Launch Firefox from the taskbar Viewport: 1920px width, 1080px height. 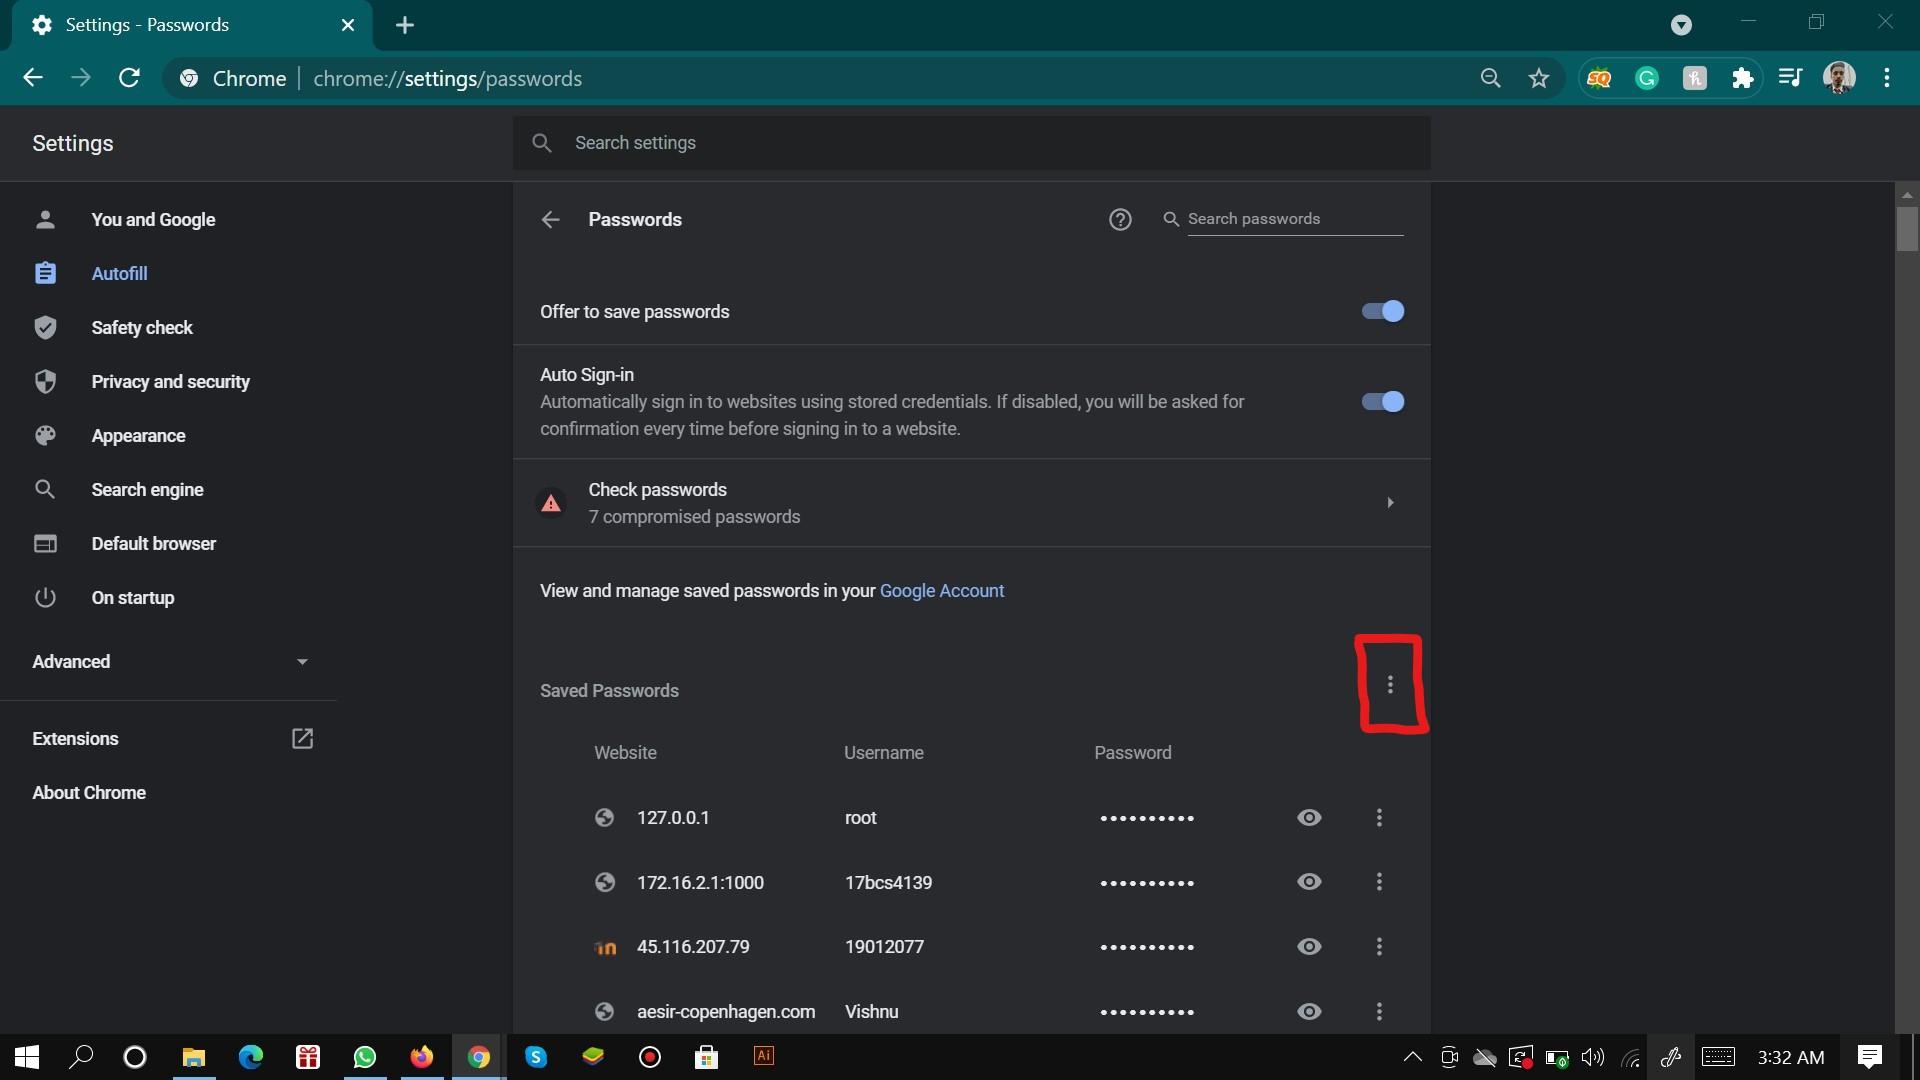[x=422, y=1057]
